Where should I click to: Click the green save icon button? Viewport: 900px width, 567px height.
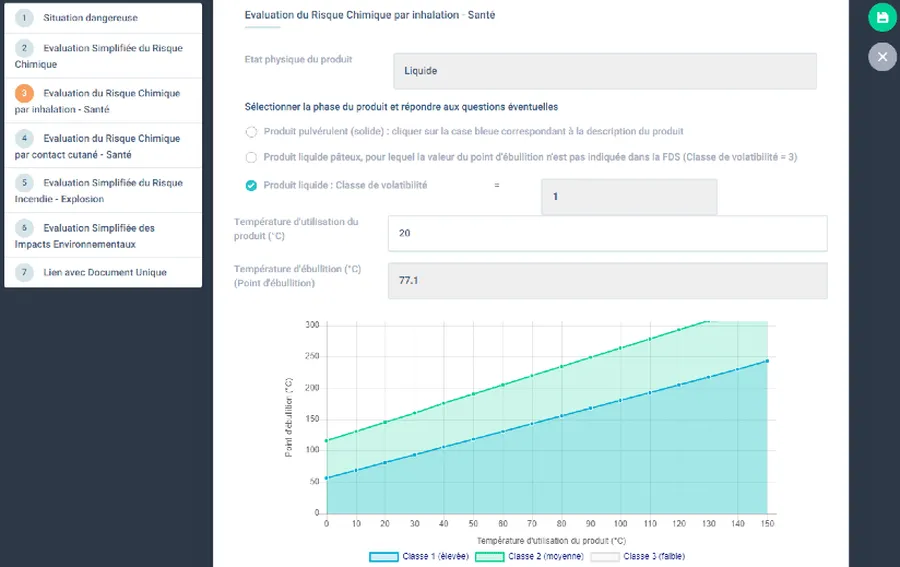(x=882, y=18)
